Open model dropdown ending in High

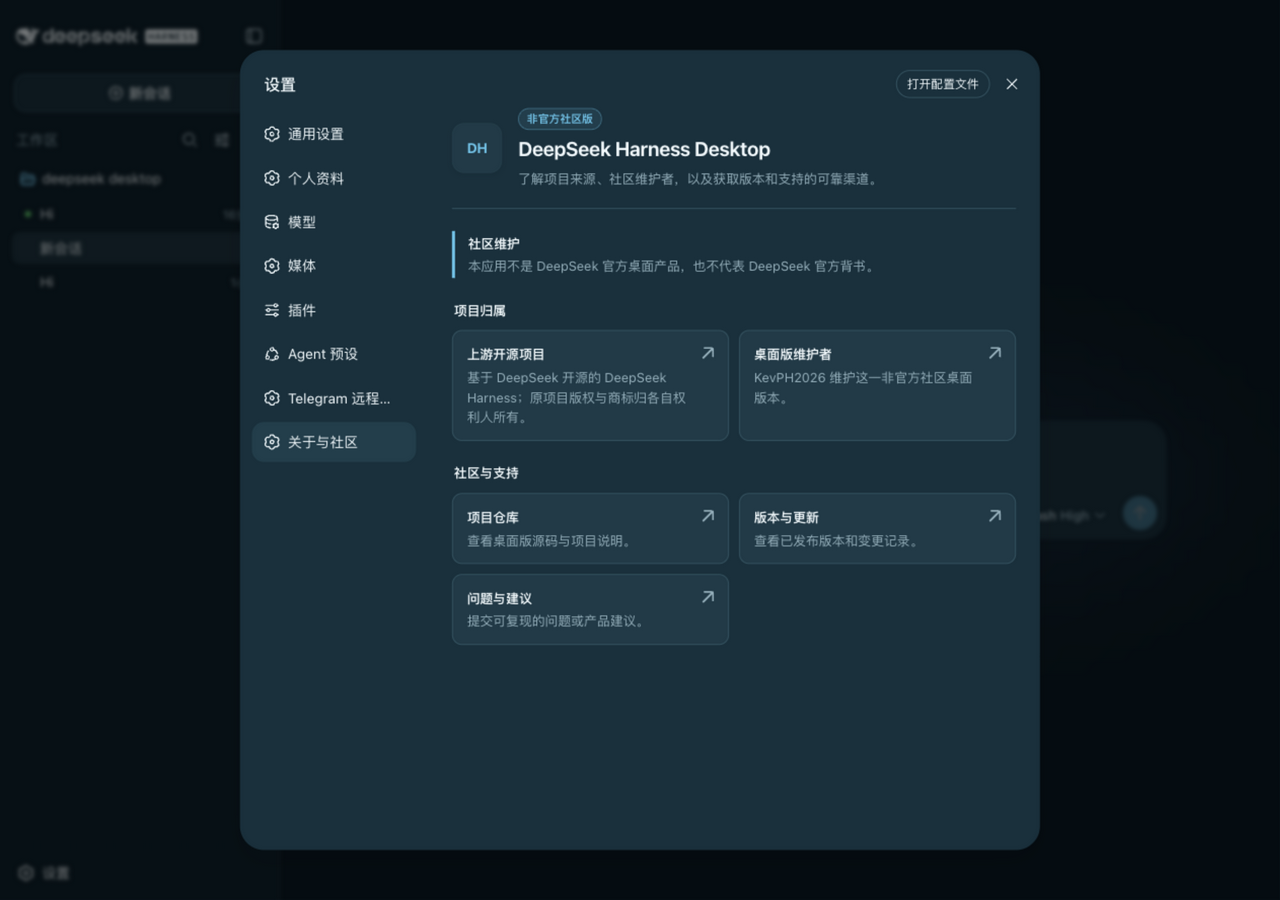click(1073, 516)
